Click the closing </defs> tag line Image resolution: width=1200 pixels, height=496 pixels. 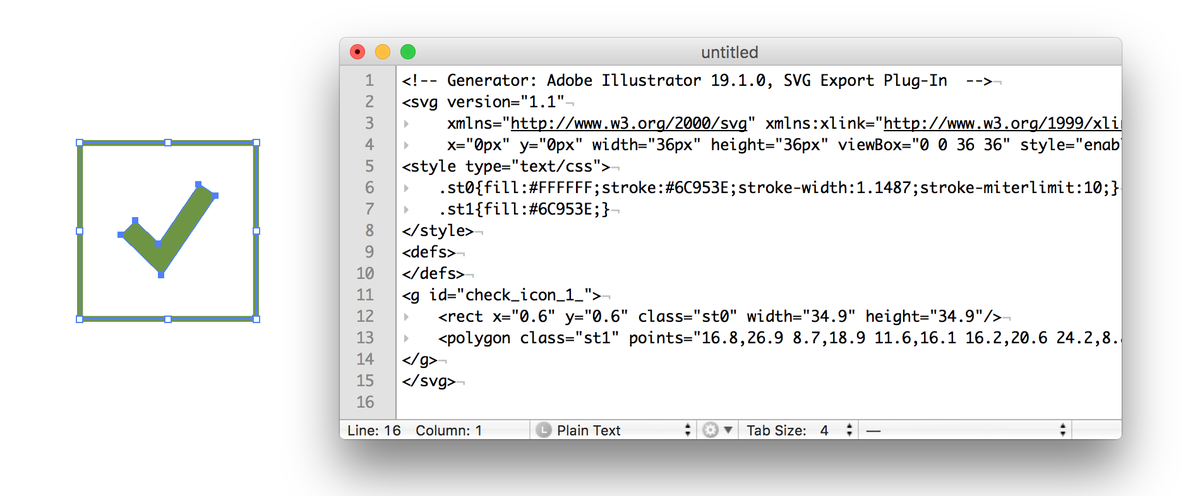point(433,273)
